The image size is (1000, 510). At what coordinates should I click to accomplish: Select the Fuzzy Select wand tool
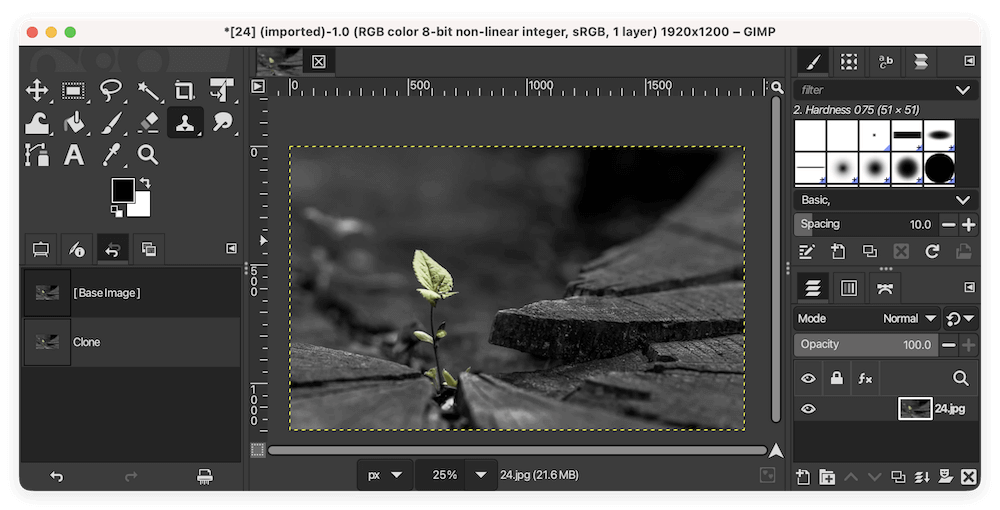pyautogui.click(x=148, y=91)
